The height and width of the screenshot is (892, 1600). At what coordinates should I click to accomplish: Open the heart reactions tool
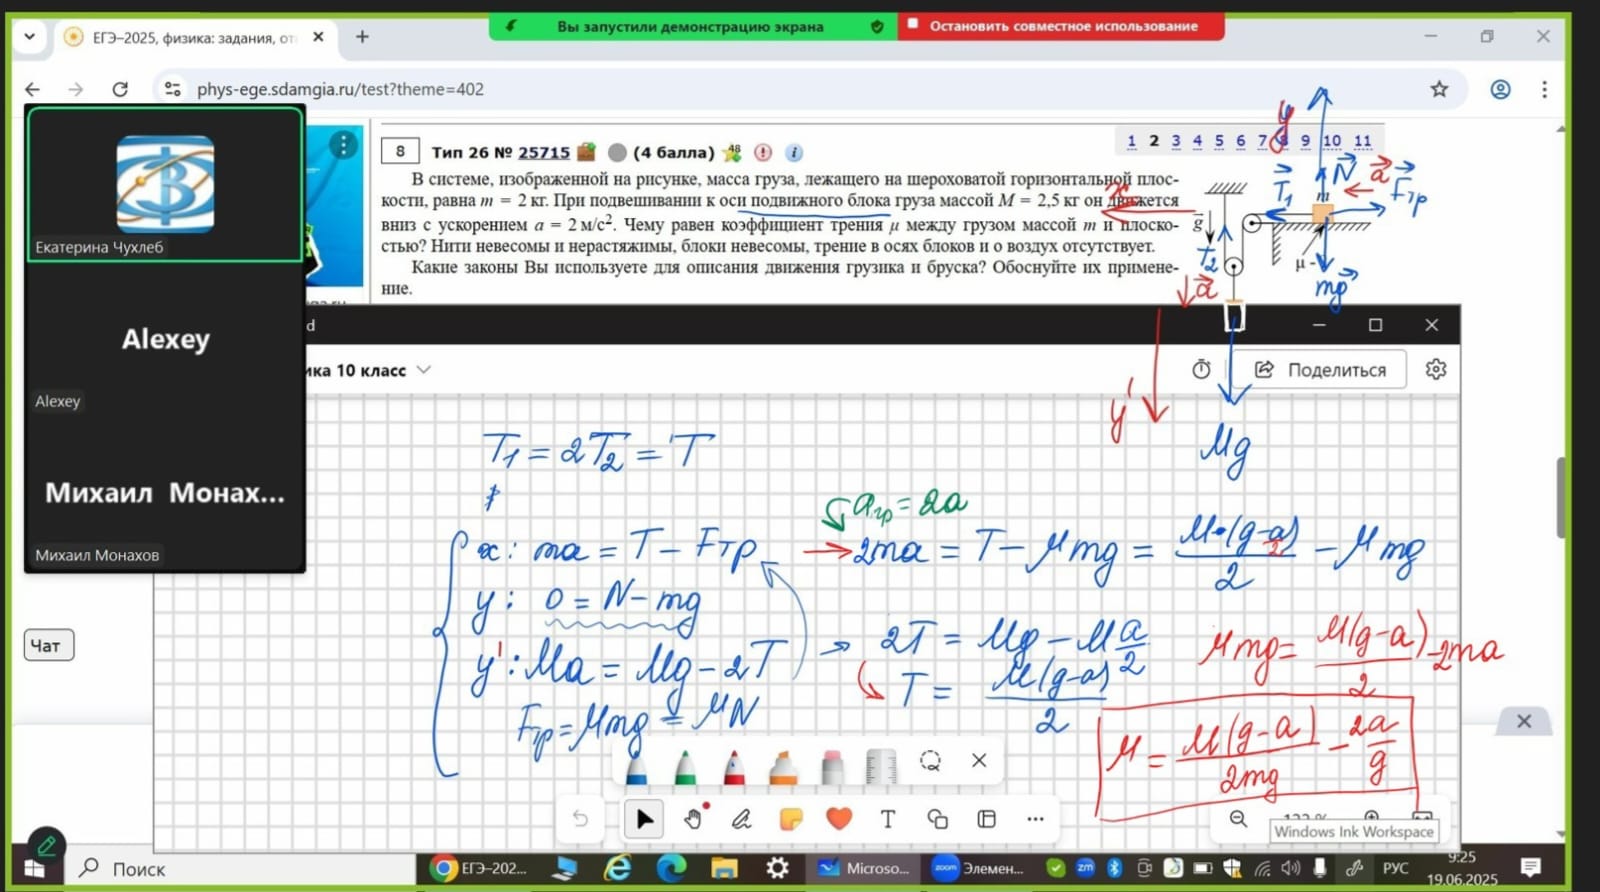pos(839,819)
